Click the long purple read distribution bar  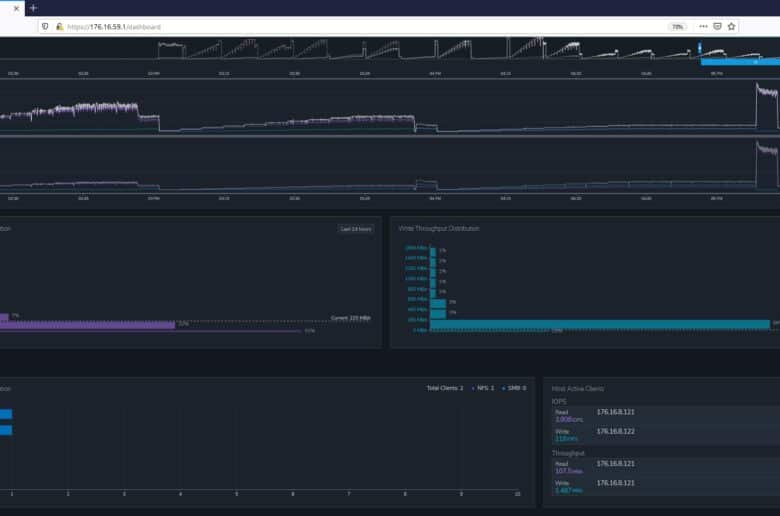[88, 325]
